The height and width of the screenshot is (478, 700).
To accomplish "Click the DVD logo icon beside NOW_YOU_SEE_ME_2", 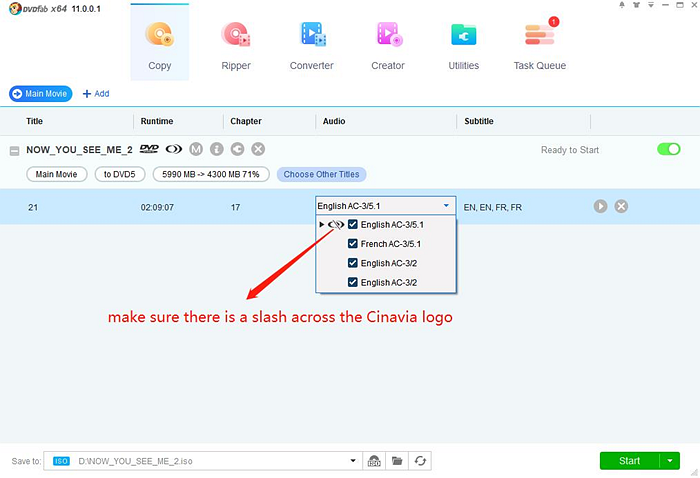I will 149,149.
